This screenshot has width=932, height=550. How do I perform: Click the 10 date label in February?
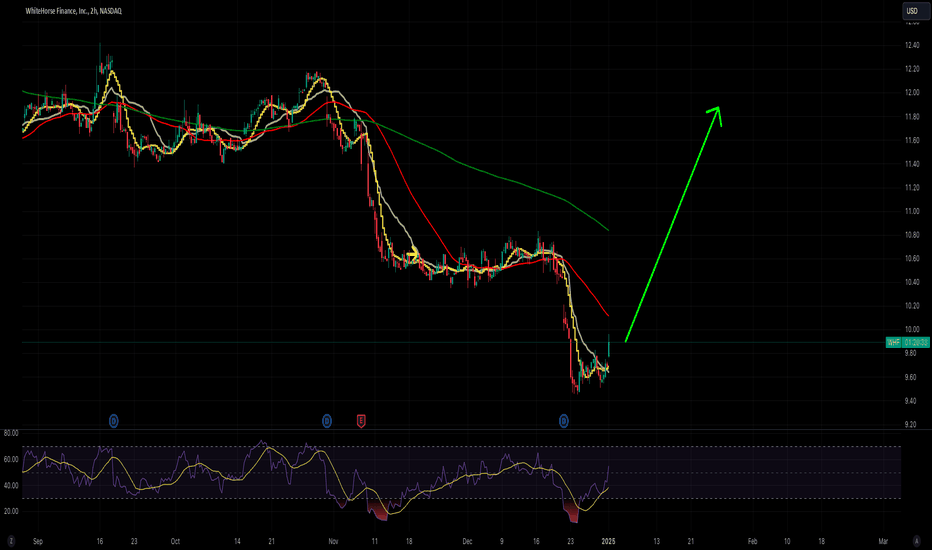(787, 542)
